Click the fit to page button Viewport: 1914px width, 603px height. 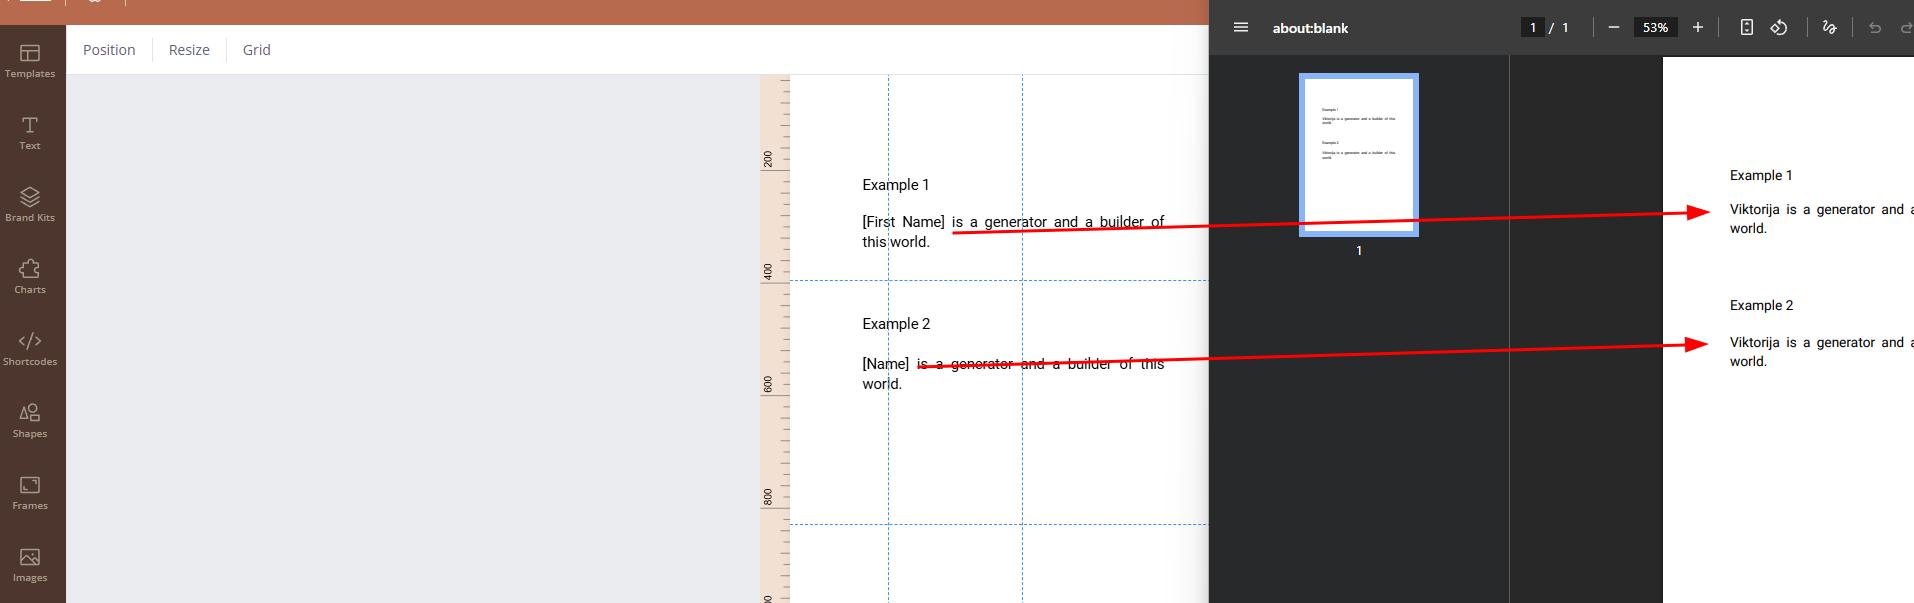tap(1746, 28)
